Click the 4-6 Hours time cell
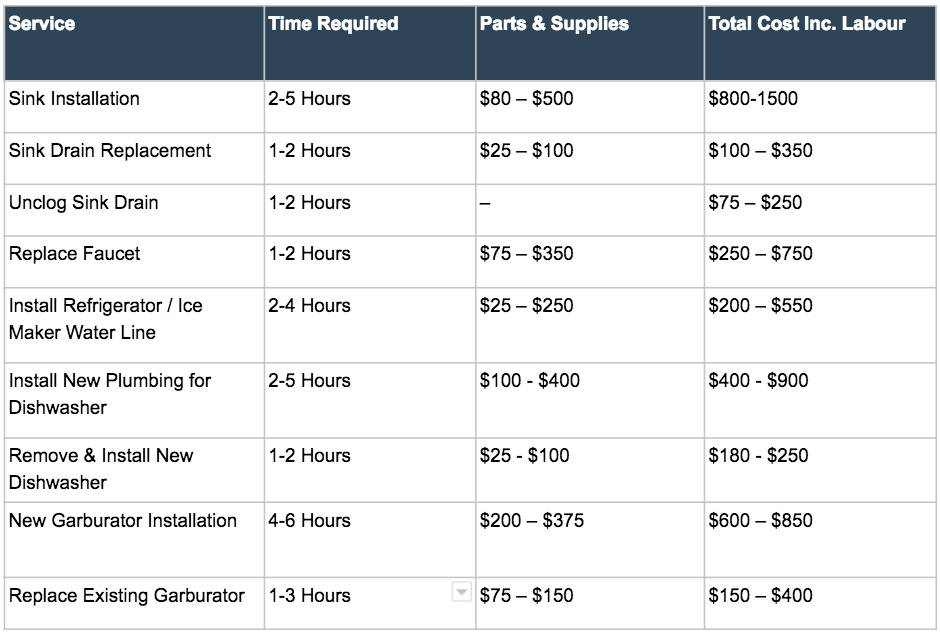The width and height of the screenshot is (940, 634). pyautogui.click(x=370, y=540)
